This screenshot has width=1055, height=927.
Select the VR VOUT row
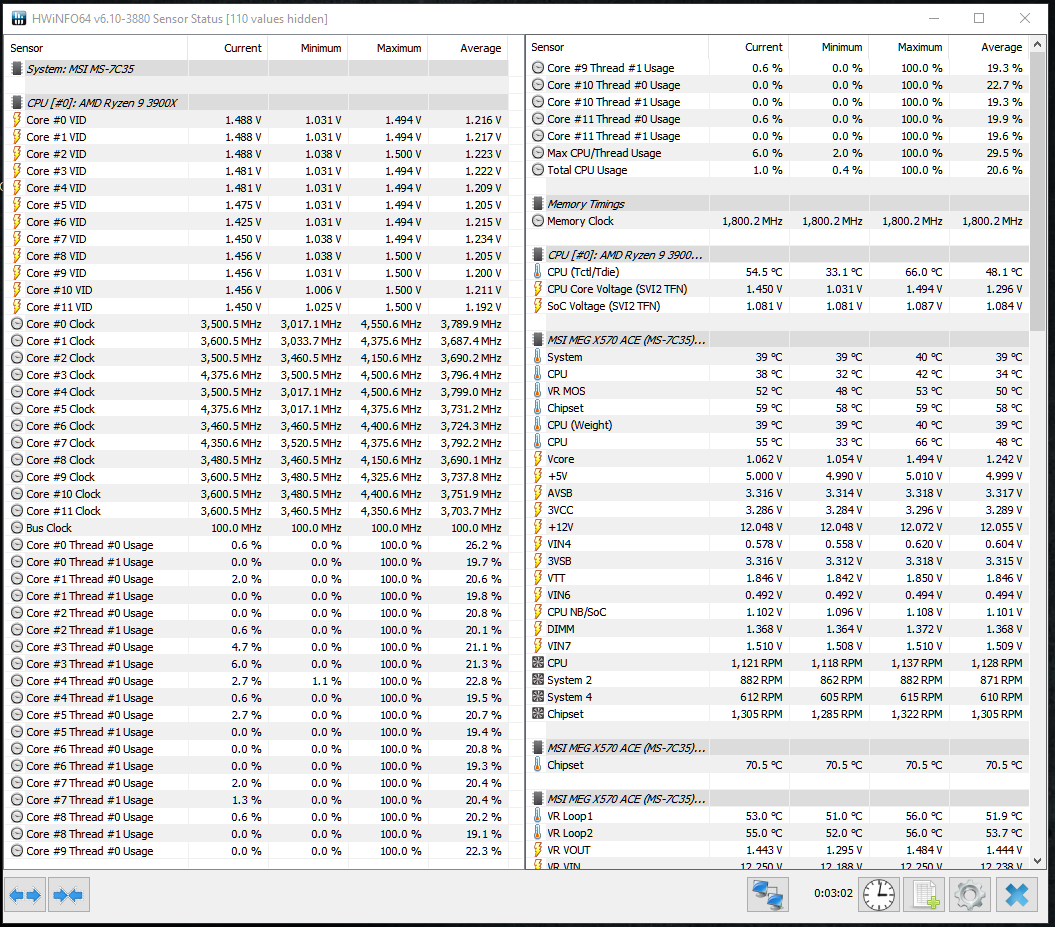778,850
